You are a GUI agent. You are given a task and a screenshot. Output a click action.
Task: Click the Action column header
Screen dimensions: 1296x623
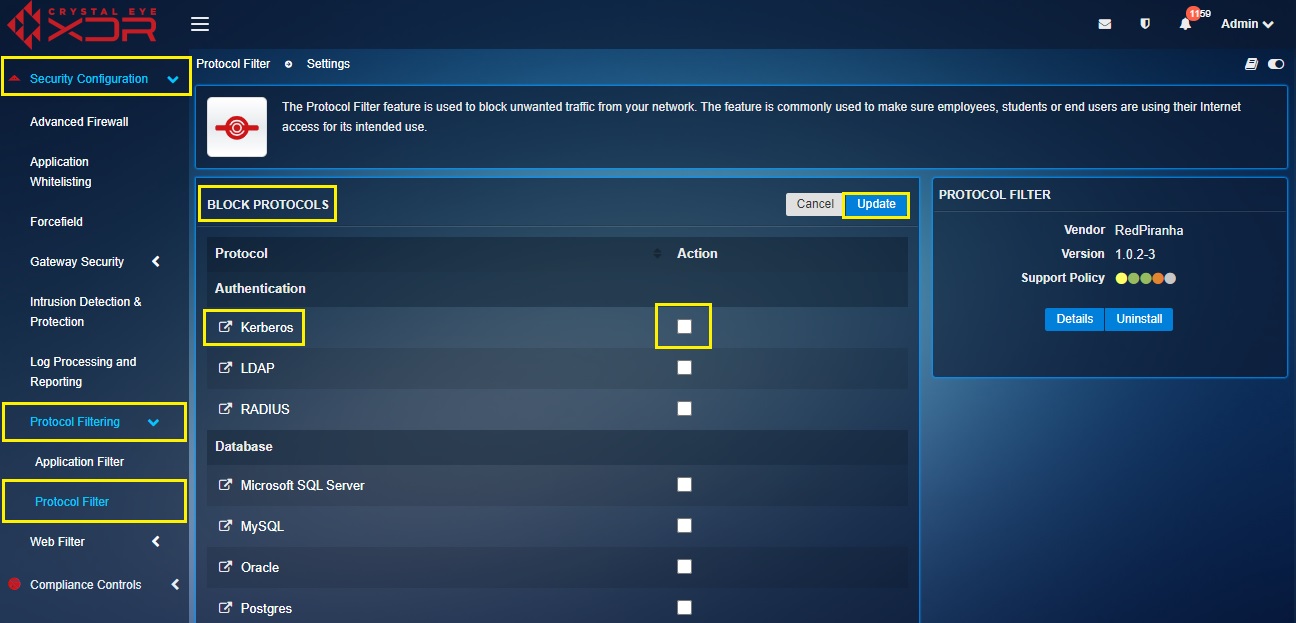click(697, 254)
